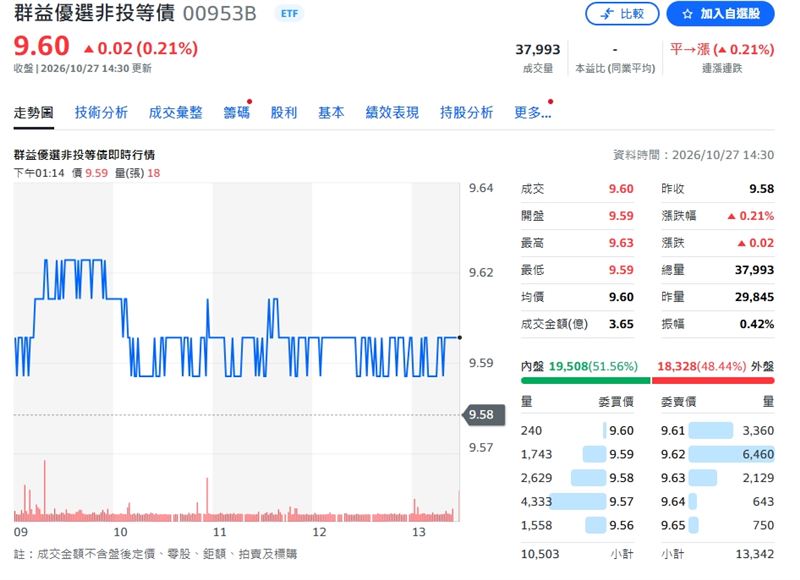
Task: Click the 最高 value 9.63
Action: pyautogui.click(x=621, y=243)
